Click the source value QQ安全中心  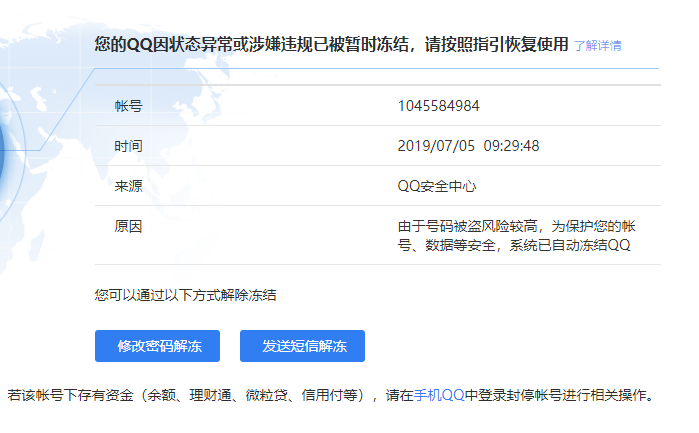point(437,186)
